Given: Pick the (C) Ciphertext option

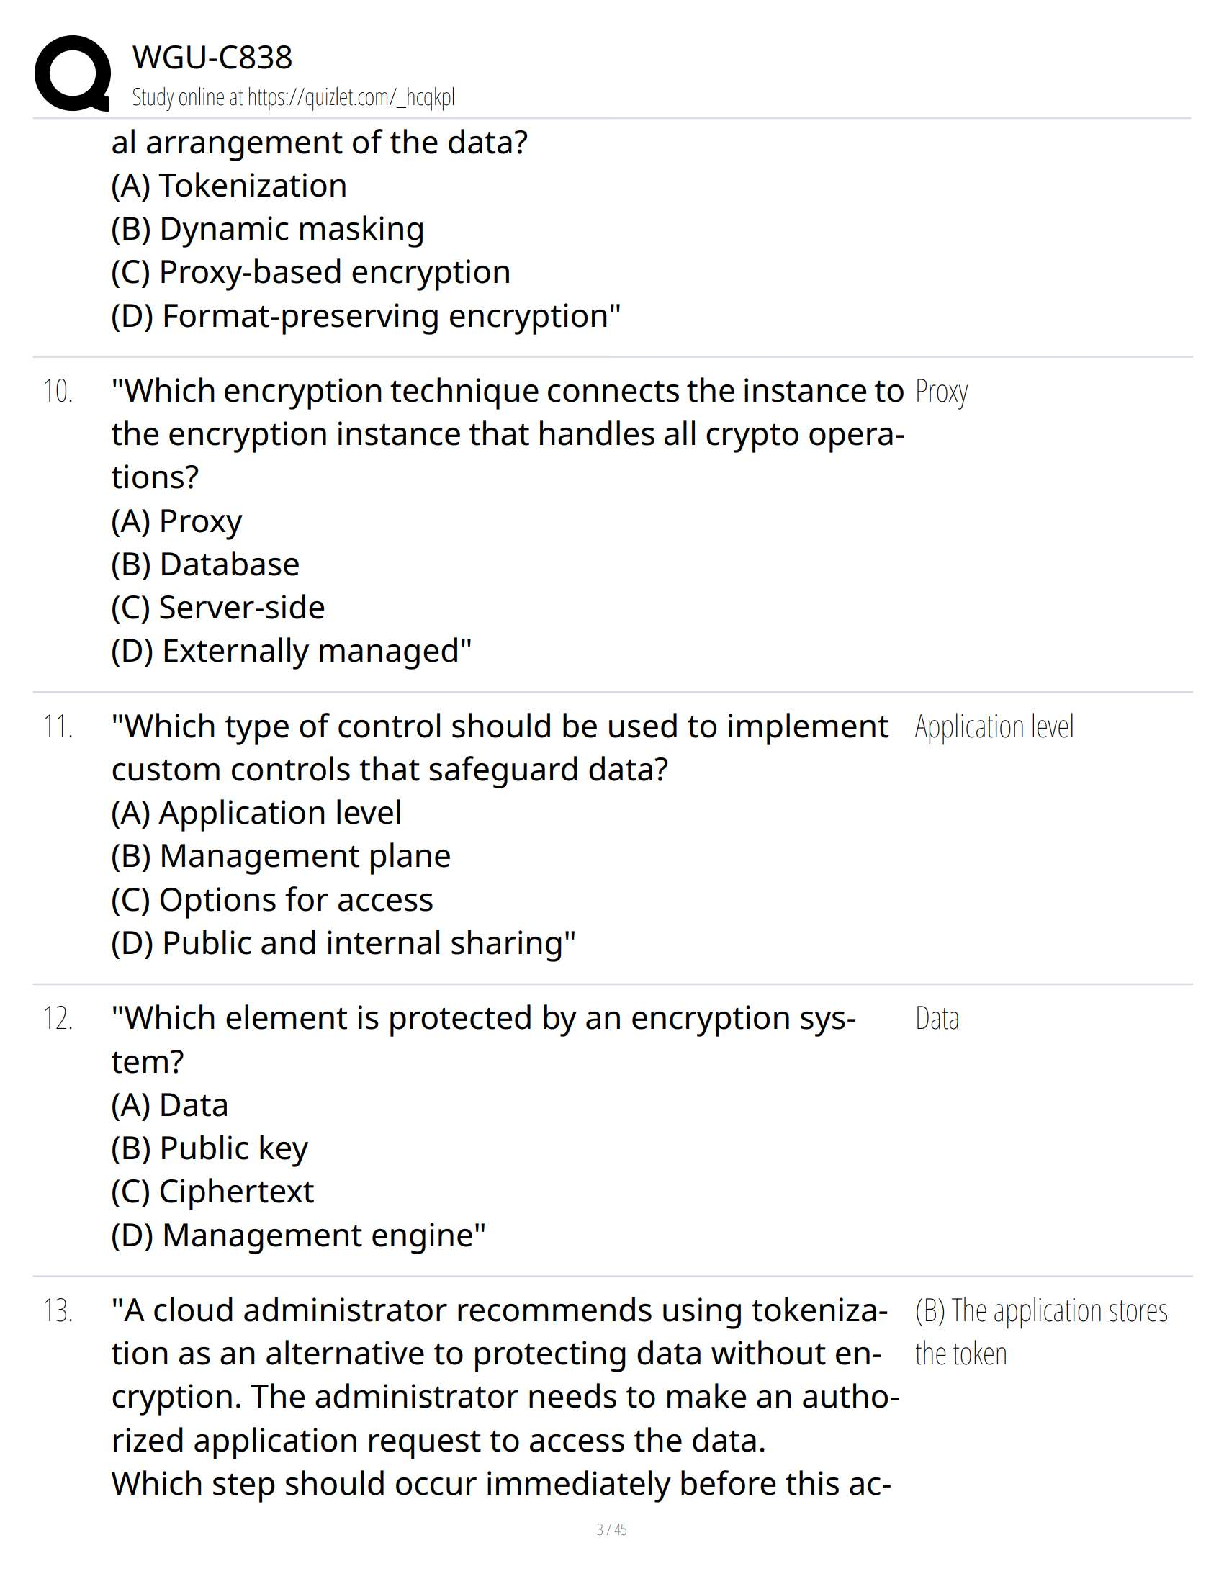Looking at the screenshot, I should click(212, 1191).
